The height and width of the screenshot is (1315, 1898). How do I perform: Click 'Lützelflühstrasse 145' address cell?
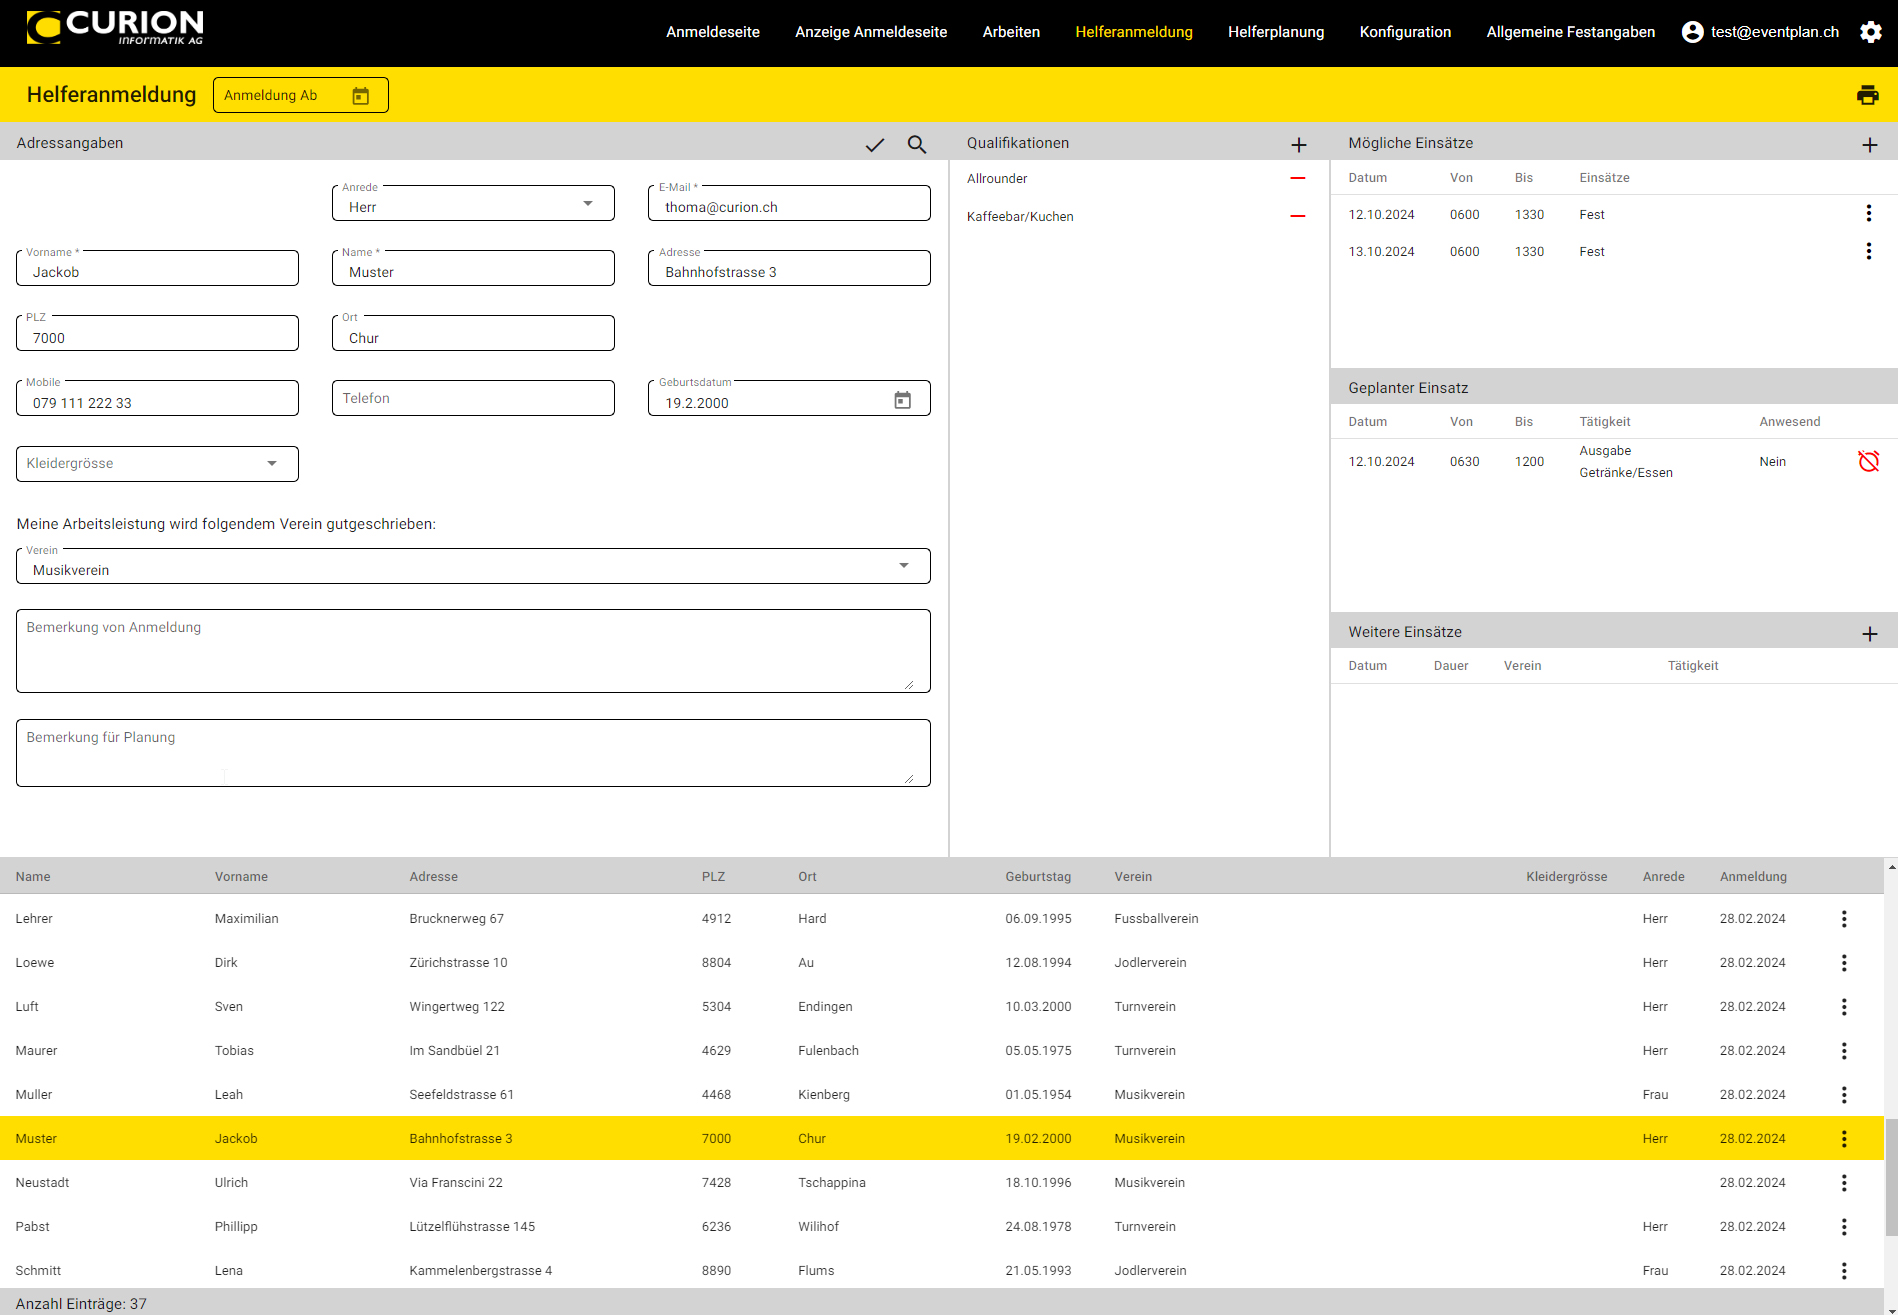pyautogui.click(x=472, y=1227)
